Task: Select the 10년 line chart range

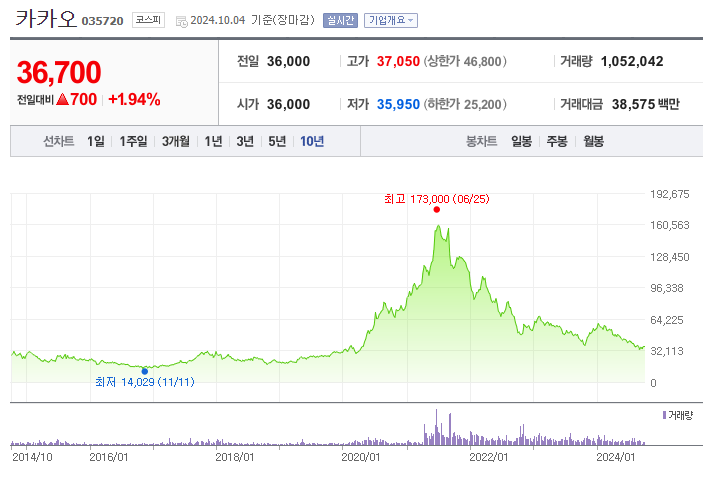Action: coord(312,142)
